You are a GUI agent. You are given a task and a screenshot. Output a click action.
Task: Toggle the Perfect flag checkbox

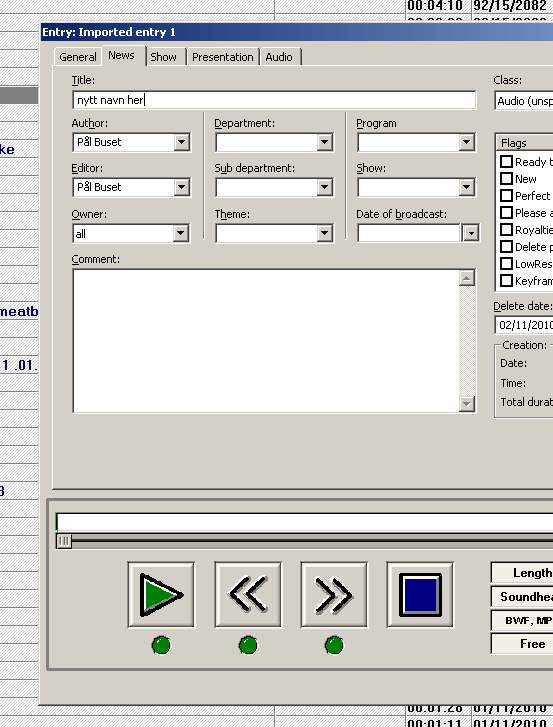(x=506, y=196)
